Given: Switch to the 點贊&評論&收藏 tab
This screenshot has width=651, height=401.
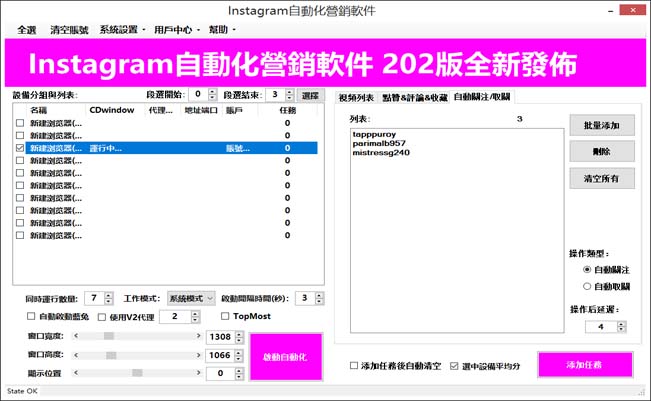Looking at the screenshot, I should (414, 98).
